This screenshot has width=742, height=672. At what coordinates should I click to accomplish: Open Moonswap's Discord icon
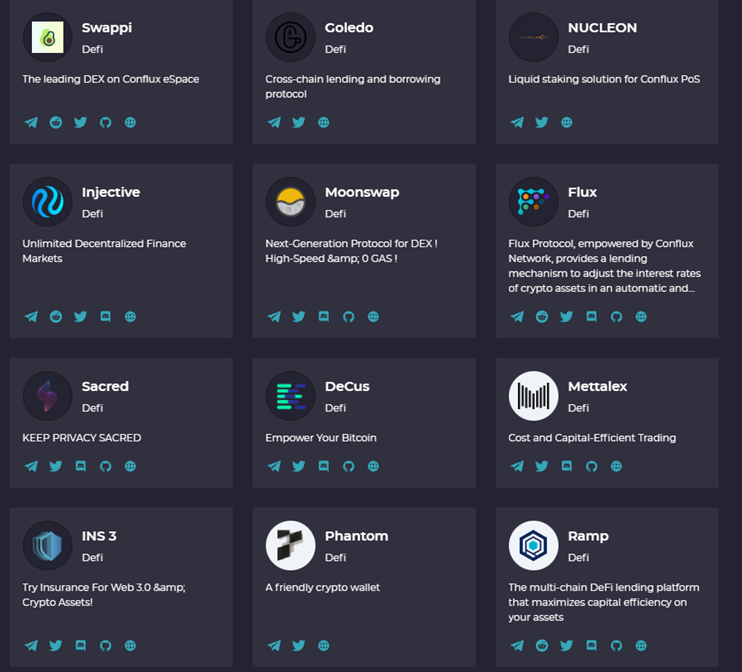(324, 317)
